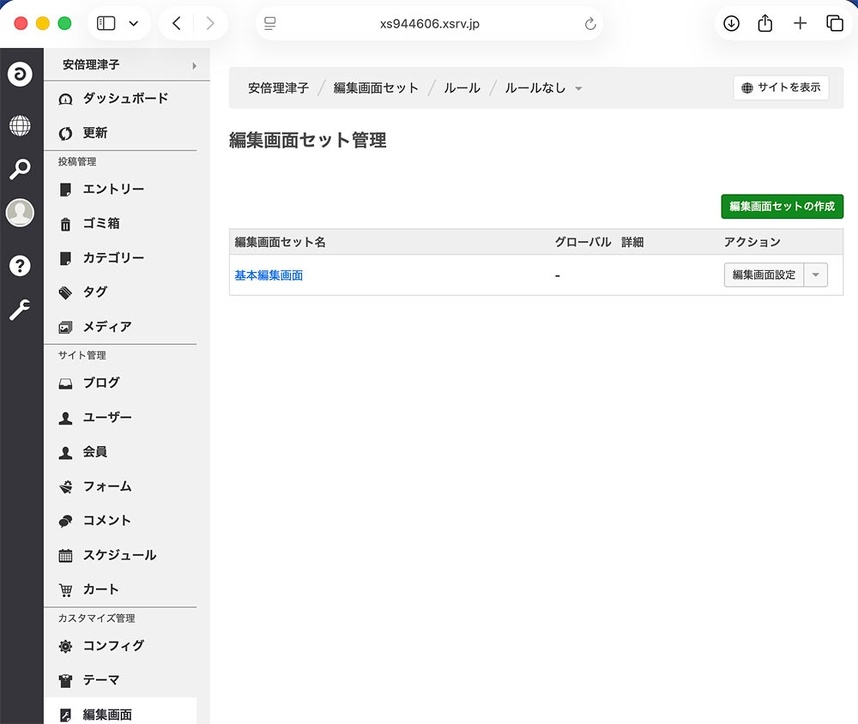Viewport: 858px width, 724px height.
Task: Select エントリー in the sidebar menu
Action: coord(110,189)
